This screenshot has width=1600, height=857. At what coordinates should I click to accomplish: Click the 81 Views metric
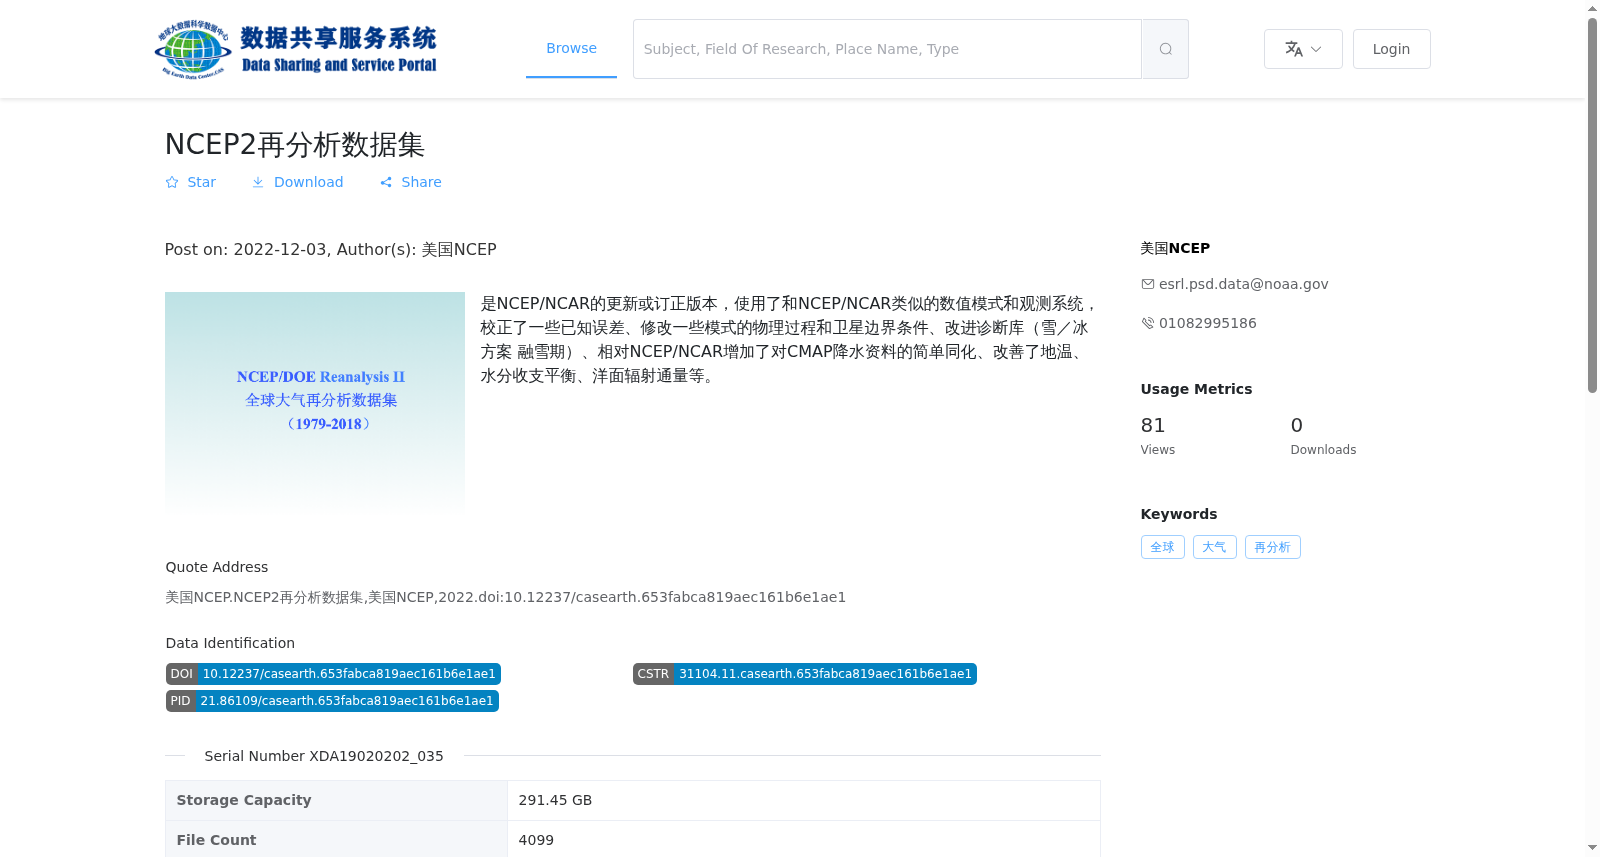coord(1158,436)
